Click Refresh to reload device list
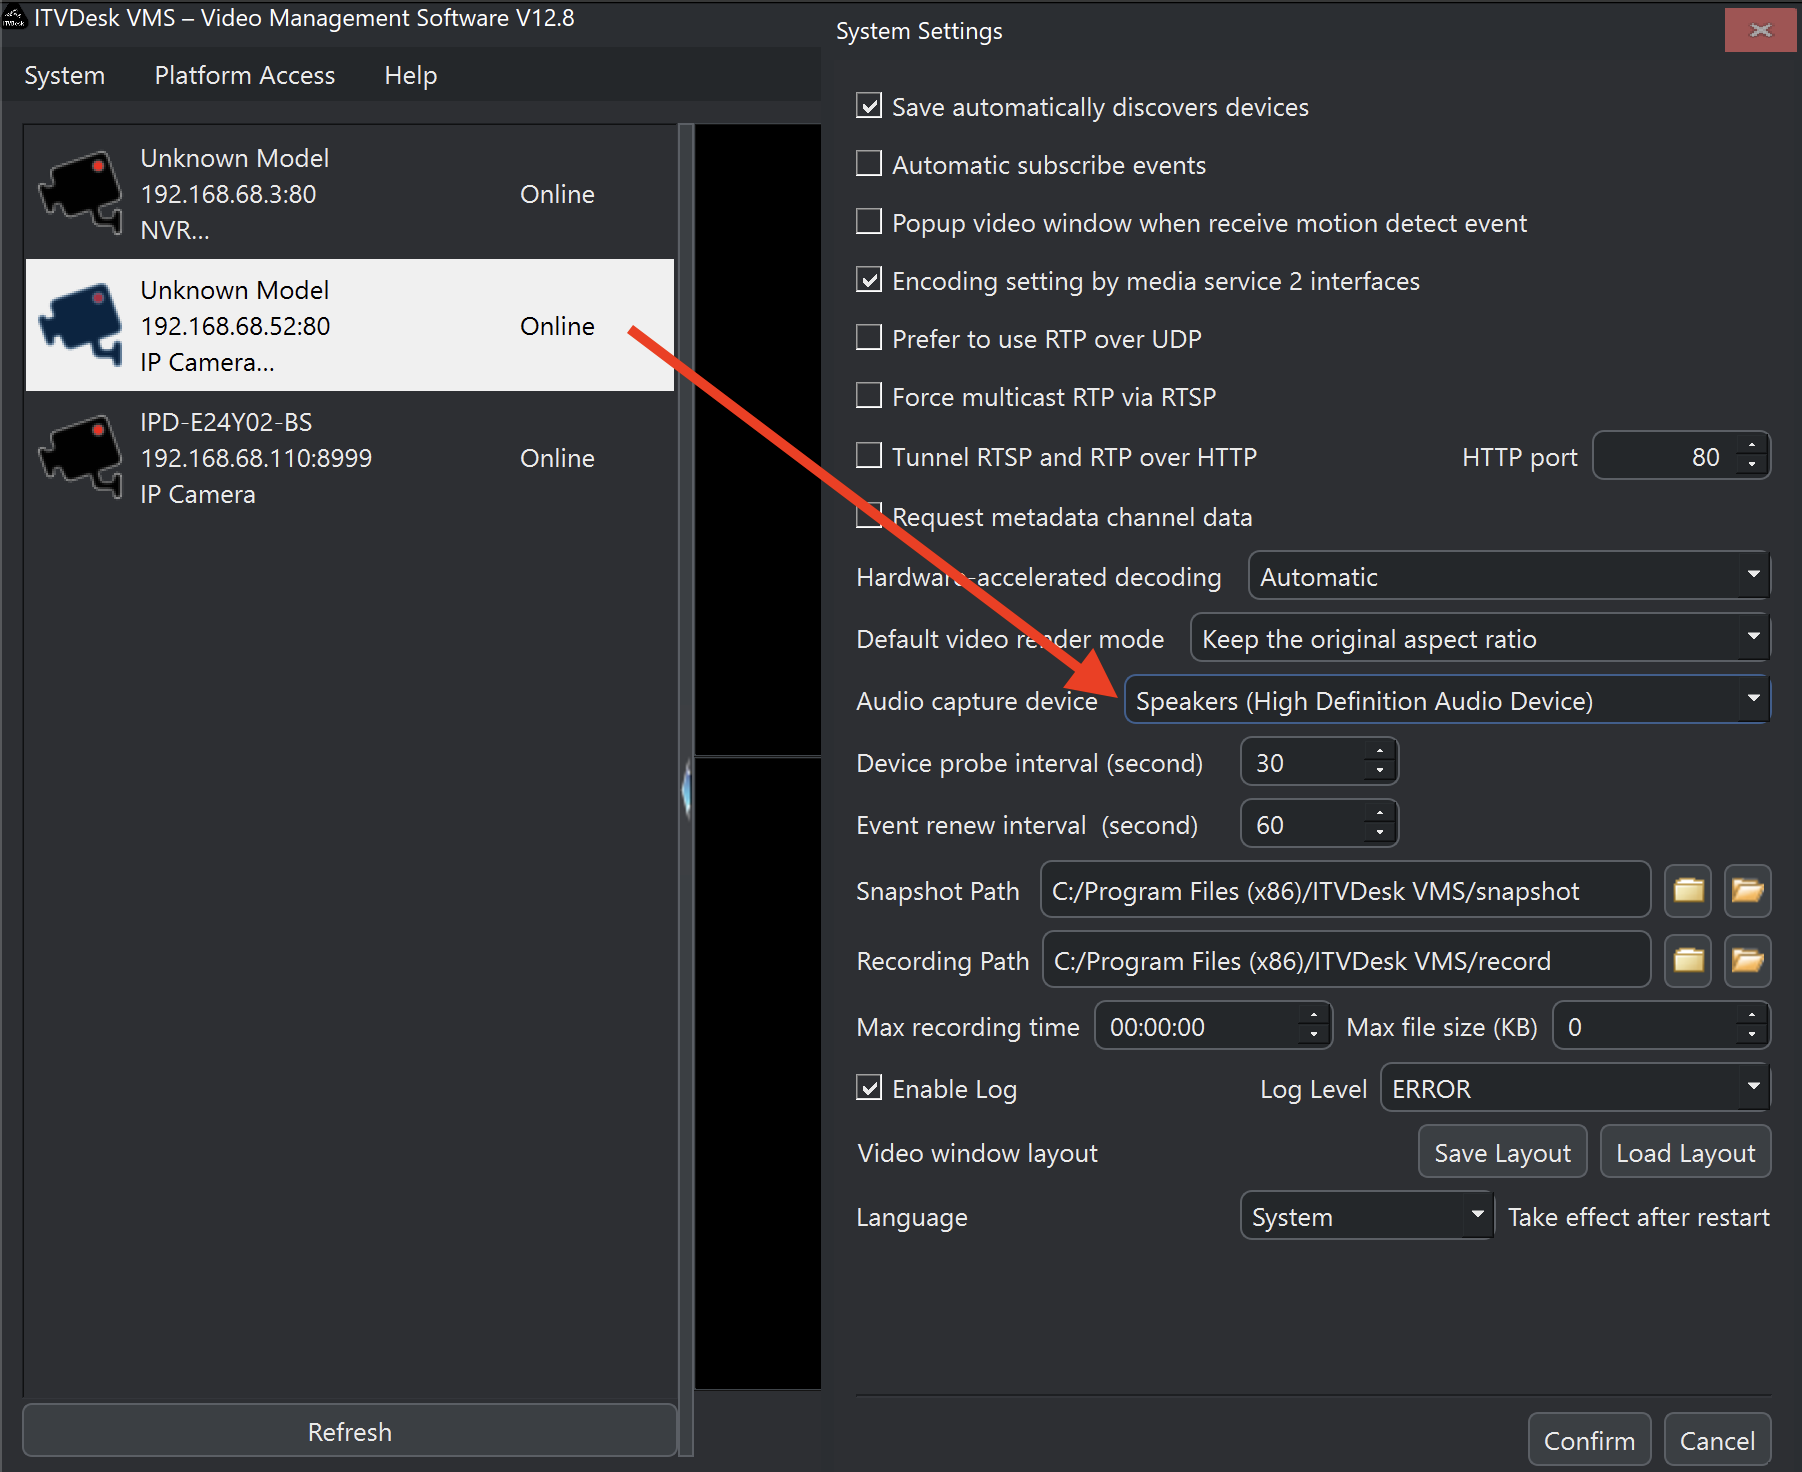 pos(349,1431)
